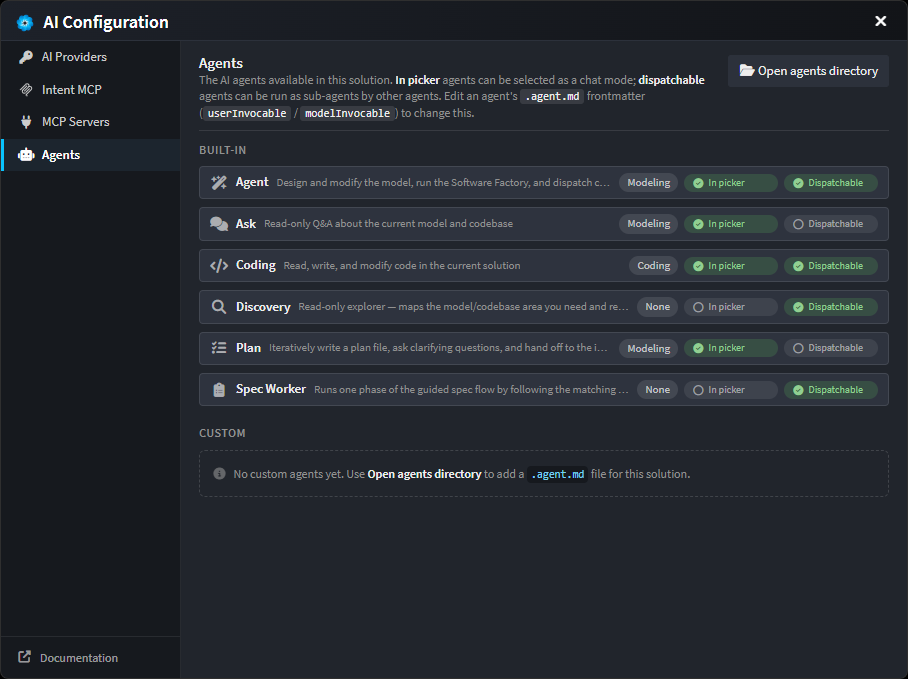This screenshot has width=908, height=679.
Task: Click the magnifier icon of Discovery row
Action: (x=219, y=307)
